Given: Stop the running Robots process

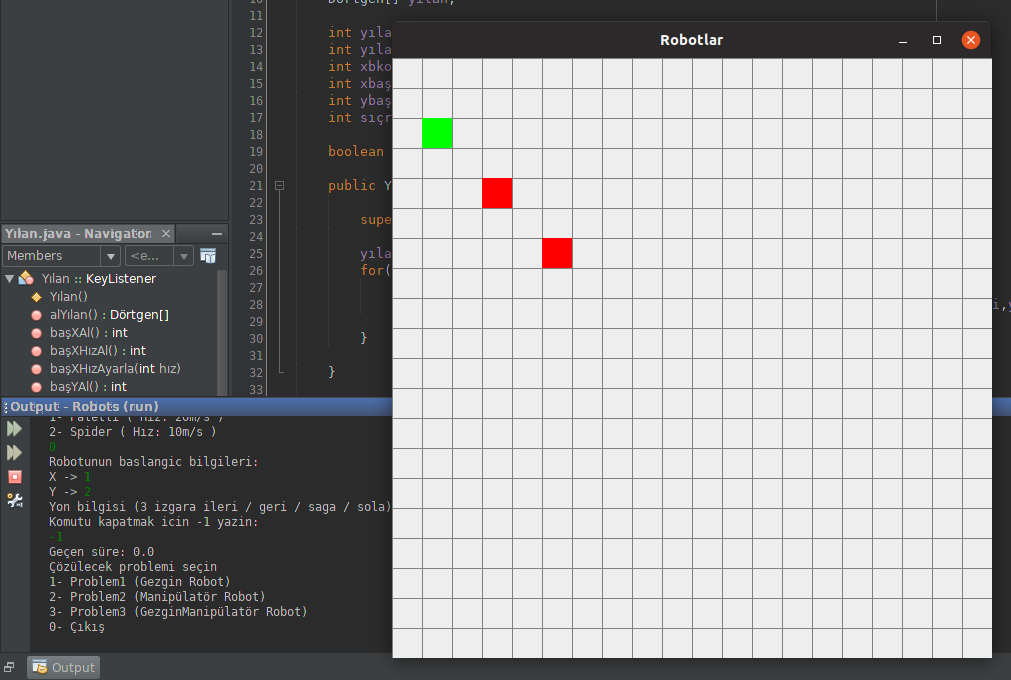Looking at the screenshot, I should tap(15, 477).
